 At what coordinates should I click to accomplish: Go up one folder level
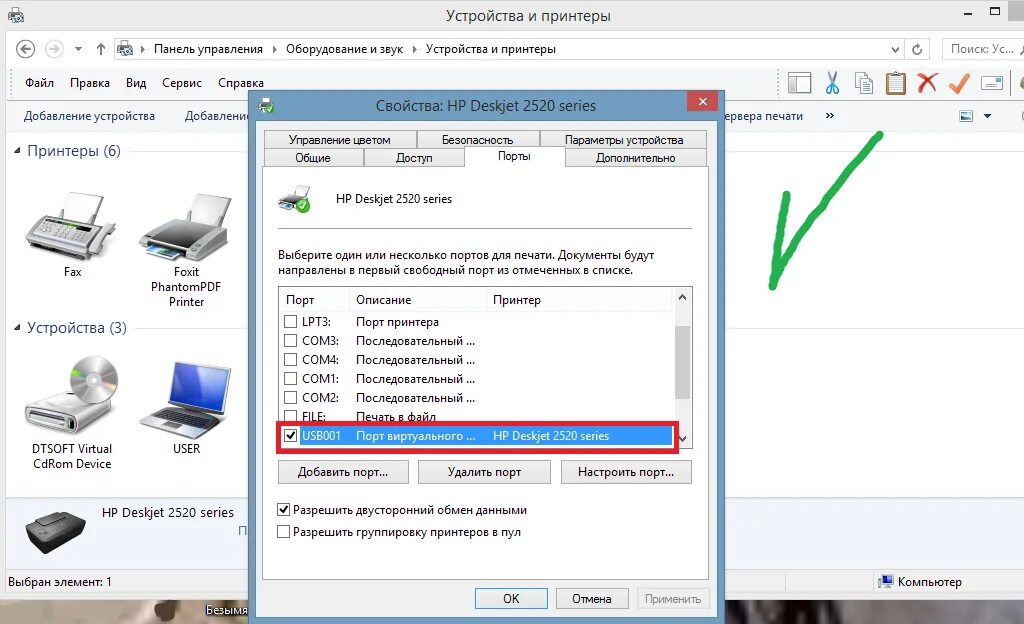point(101,49)
